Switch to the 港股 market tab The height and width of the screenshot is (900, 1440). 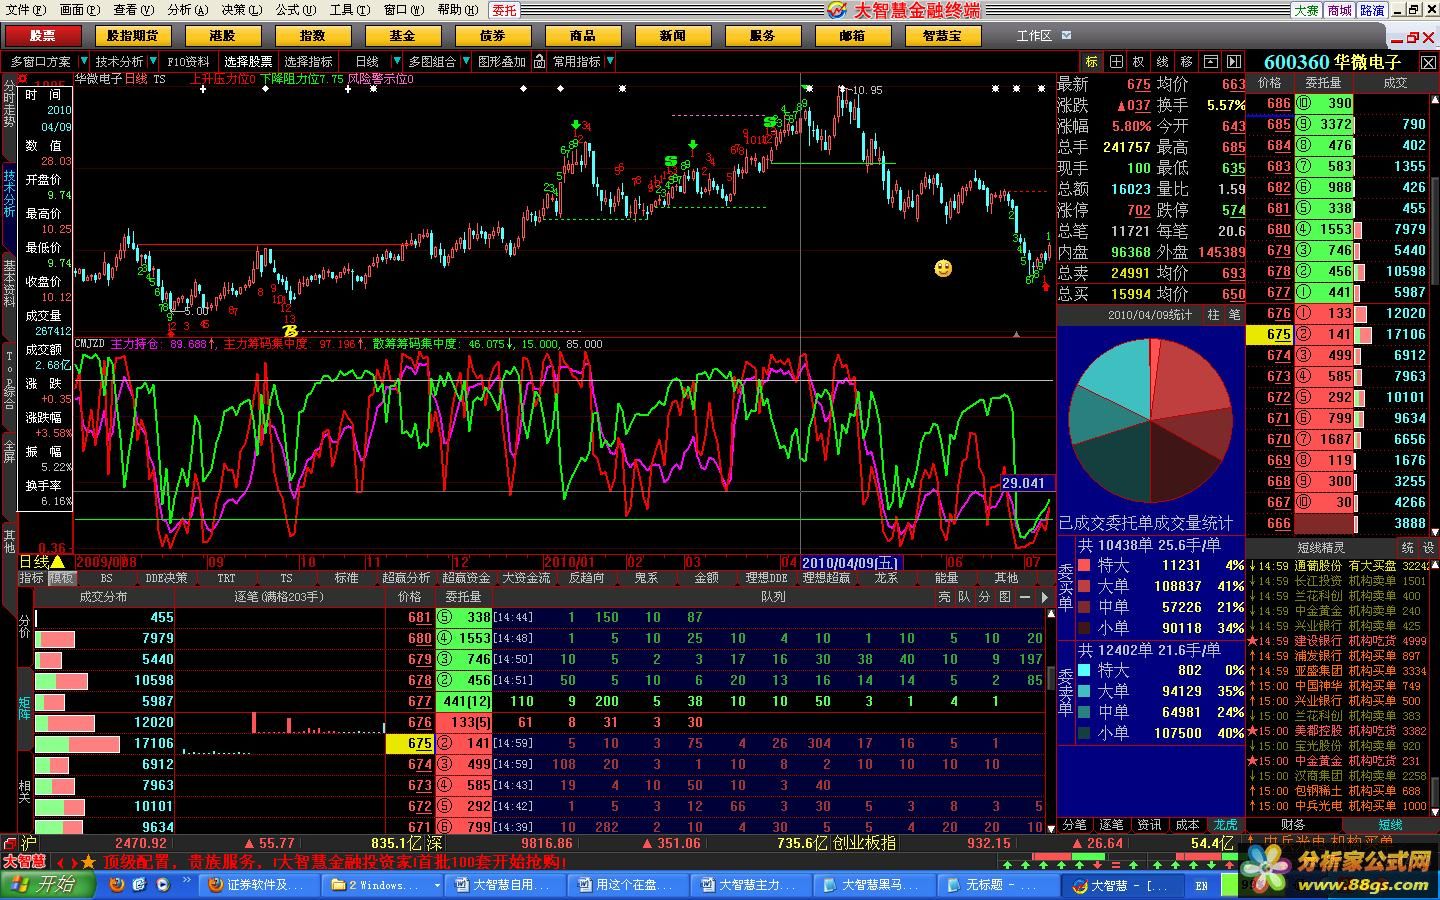(x=223, y=35)
